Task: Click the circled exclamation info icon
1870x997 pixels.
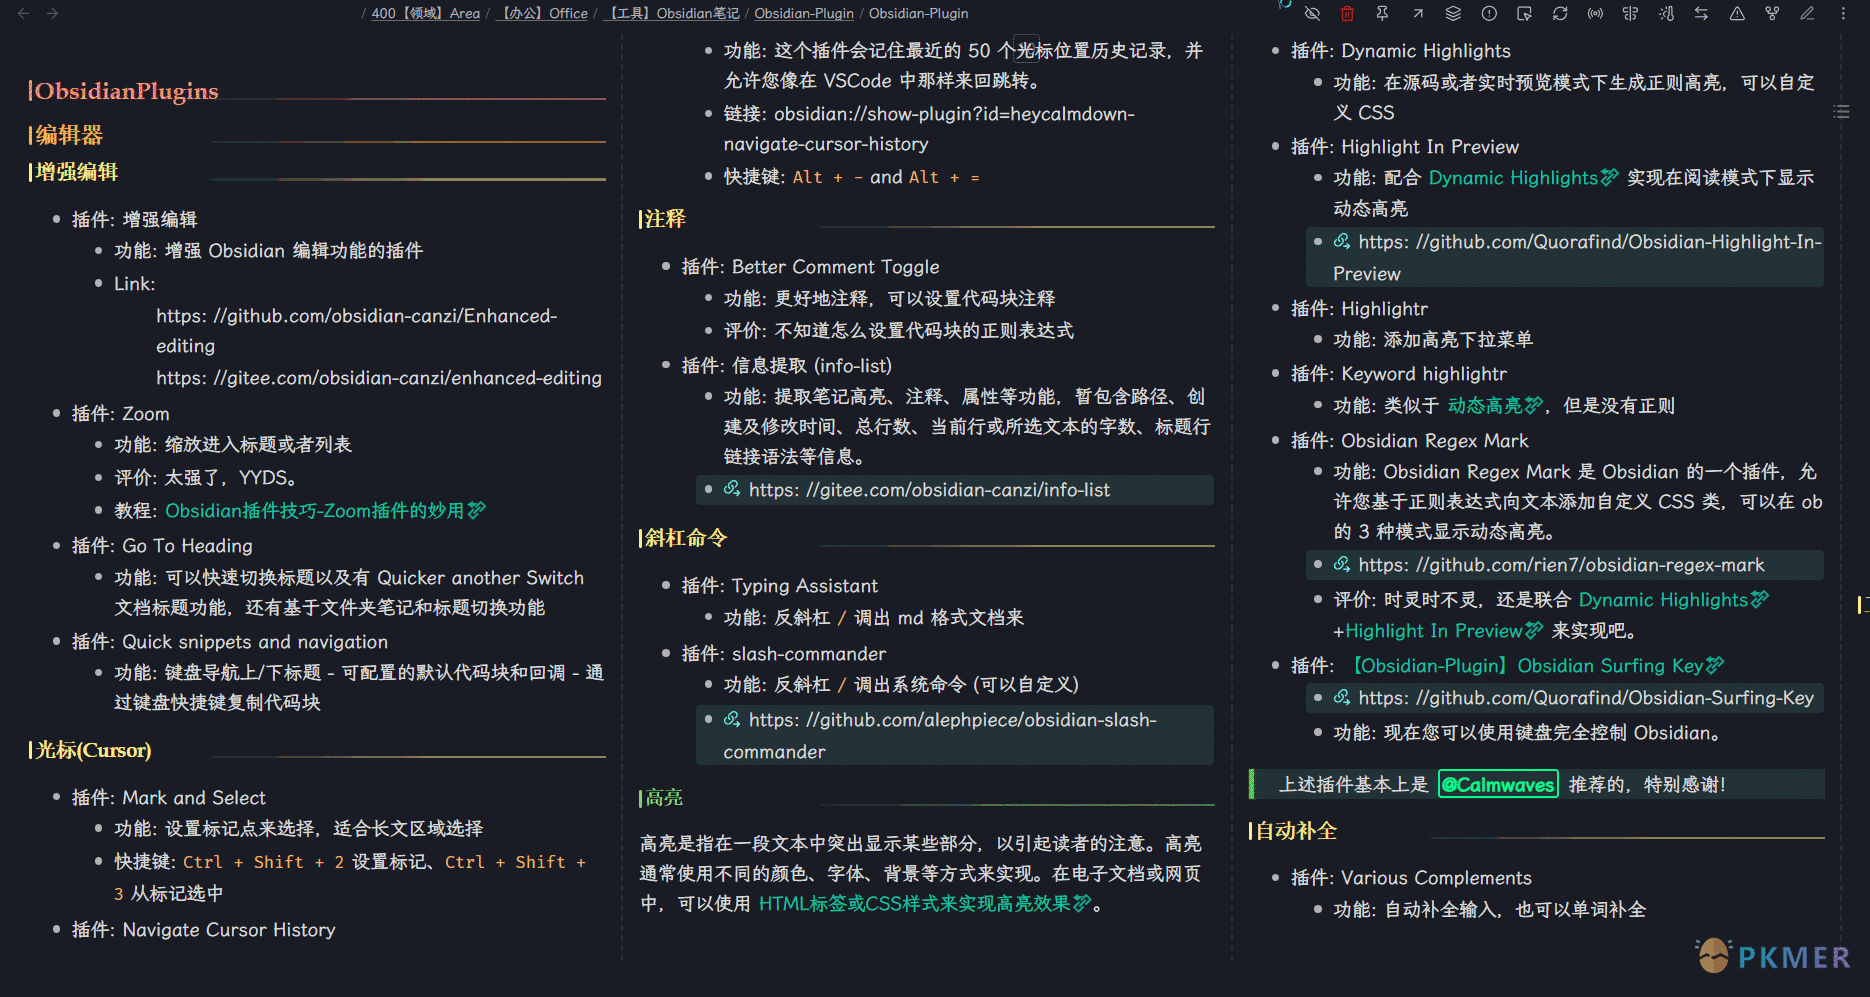Action: 1489,14
